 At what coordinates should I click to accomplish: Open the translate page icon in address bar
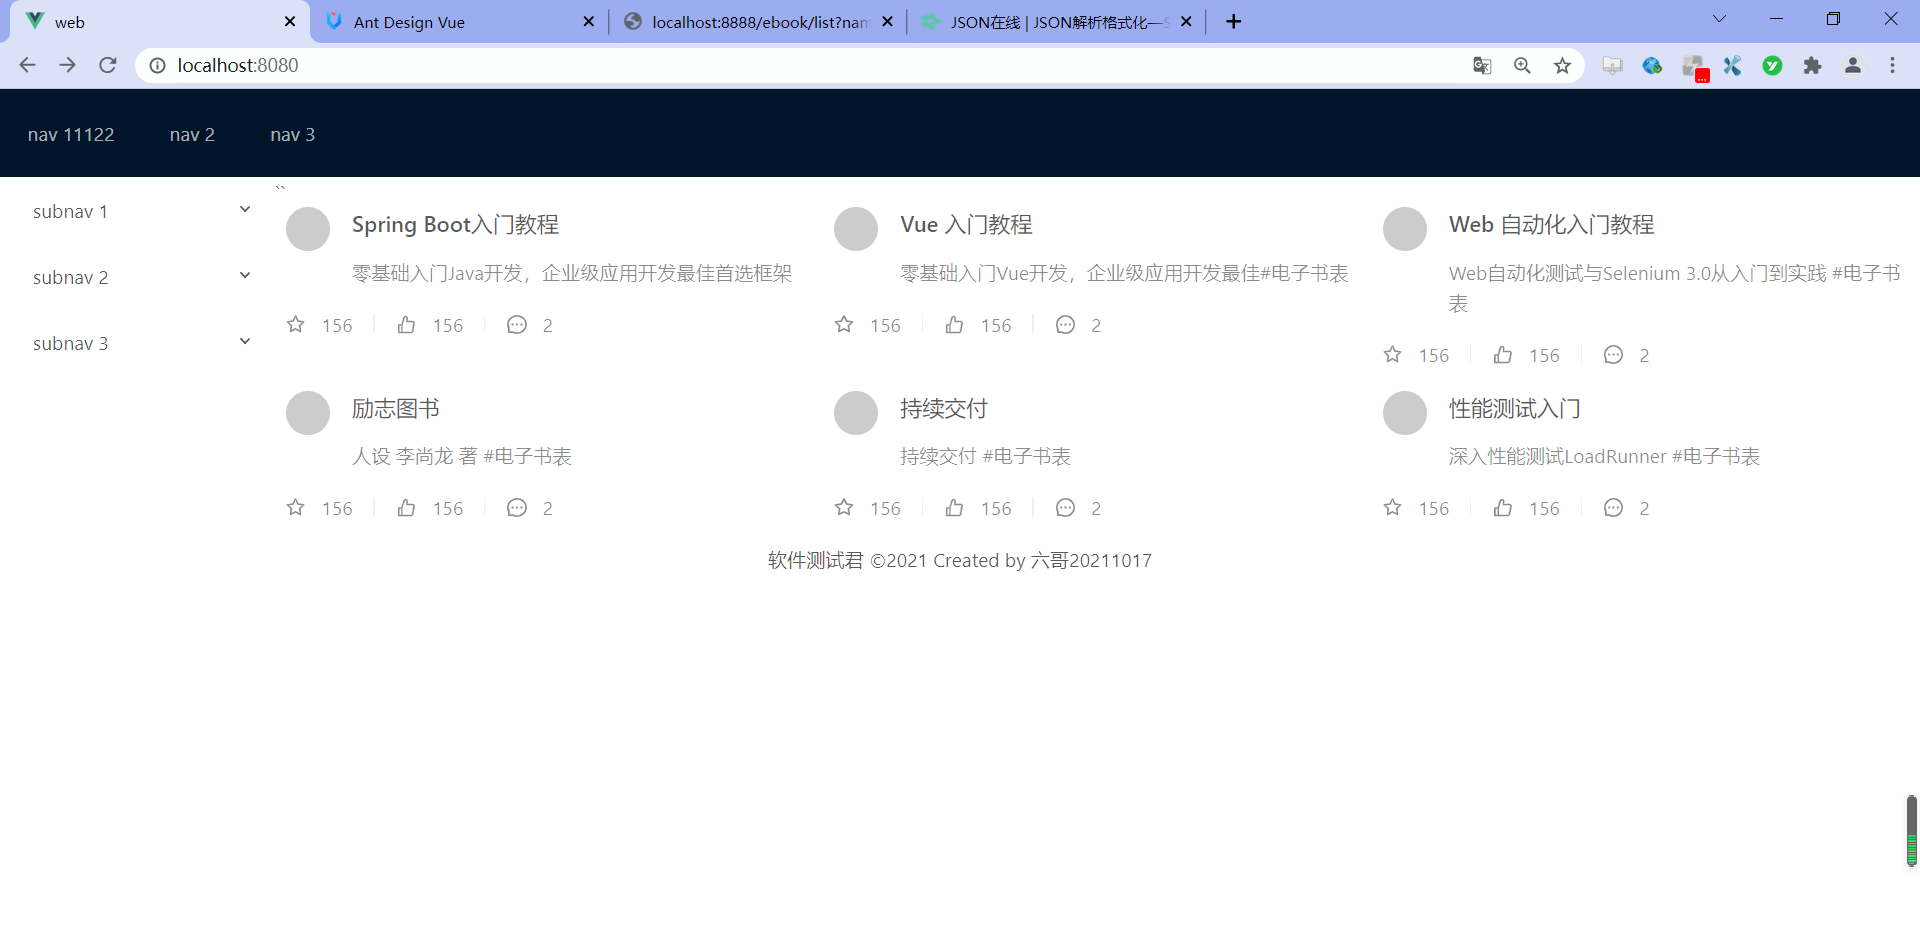pyautogui.click(x=1482, y=65)
